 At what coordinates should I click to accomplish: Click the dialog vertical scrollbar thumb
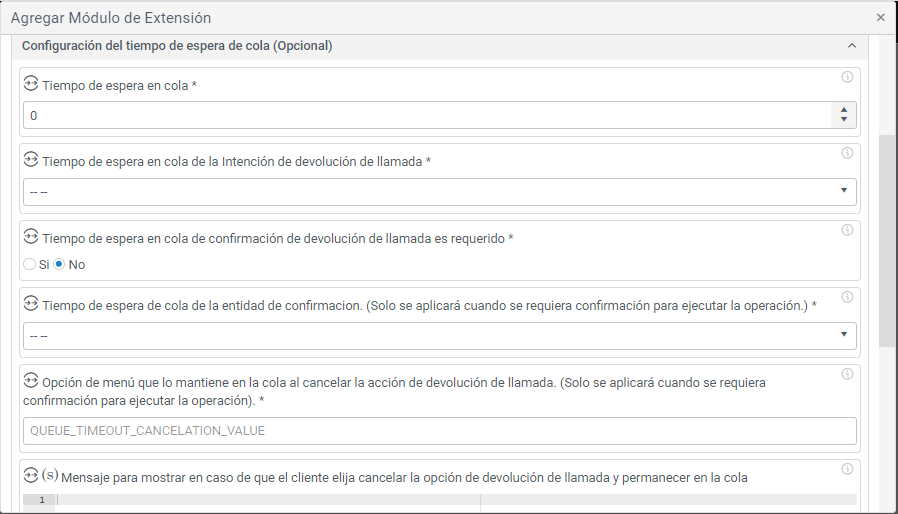coord(887,241)
